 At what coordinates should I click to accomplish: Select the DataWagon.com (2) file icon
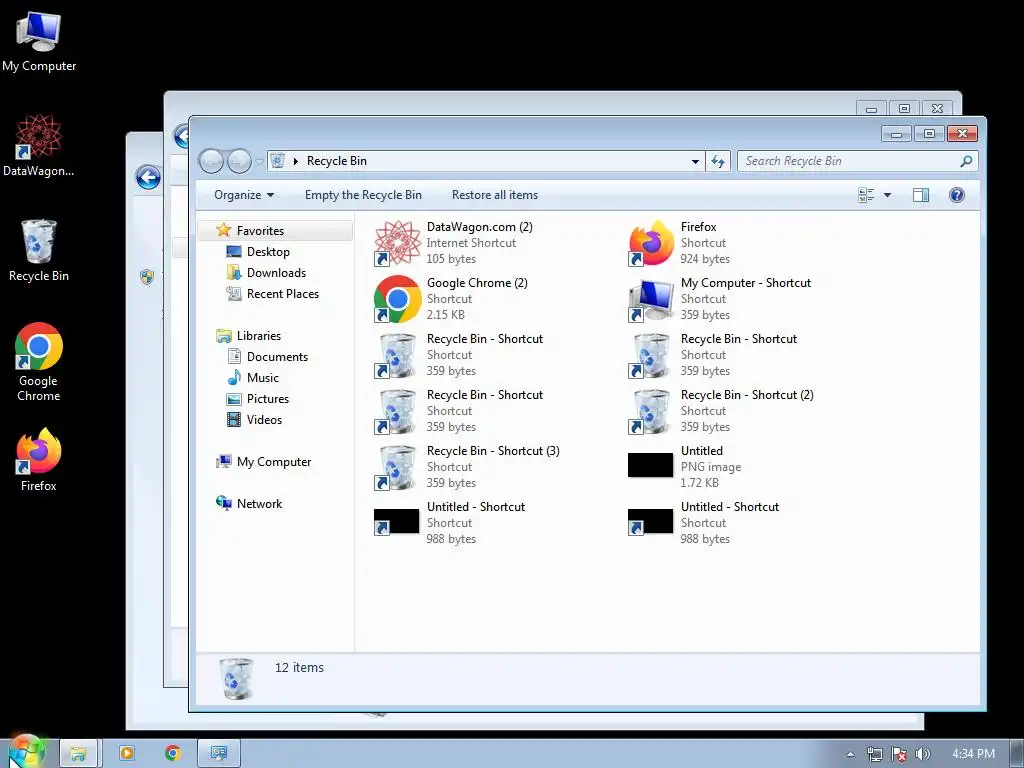tap(397, 243)
